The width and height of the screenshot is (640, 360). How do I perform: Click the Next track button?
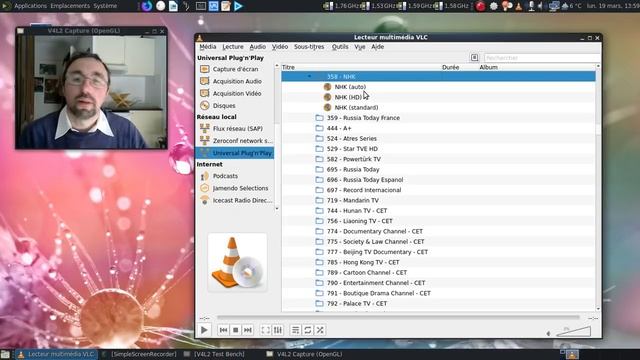click(x=248, y=330)
